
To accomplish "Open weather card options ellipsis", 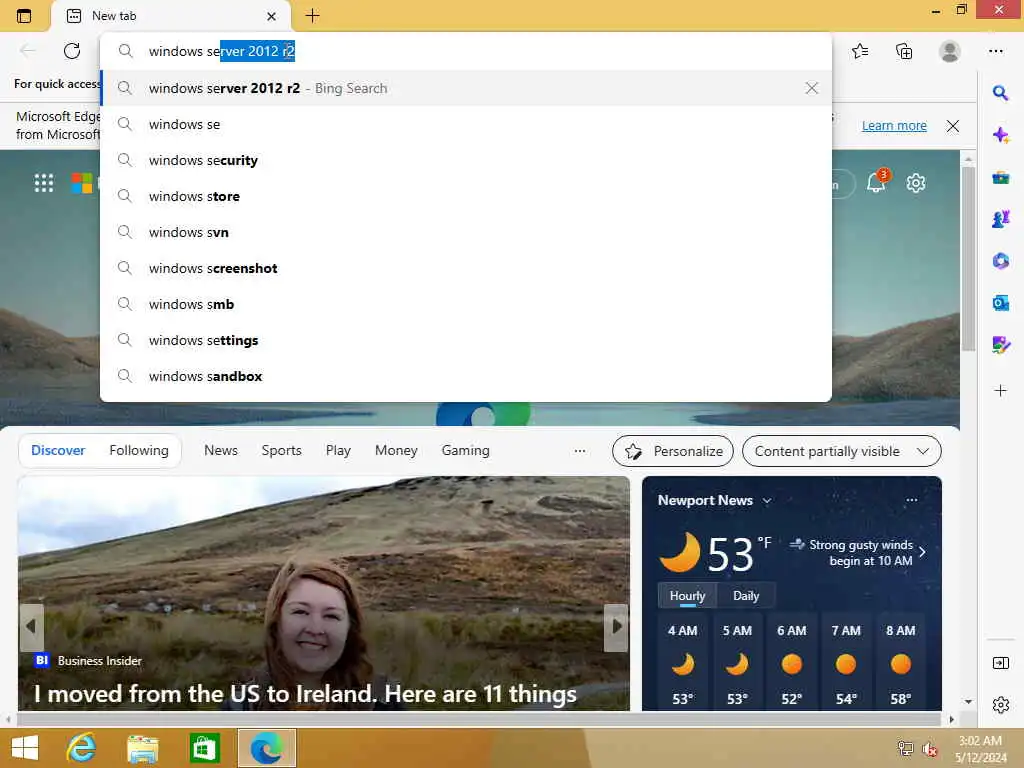I will point(912,500).
